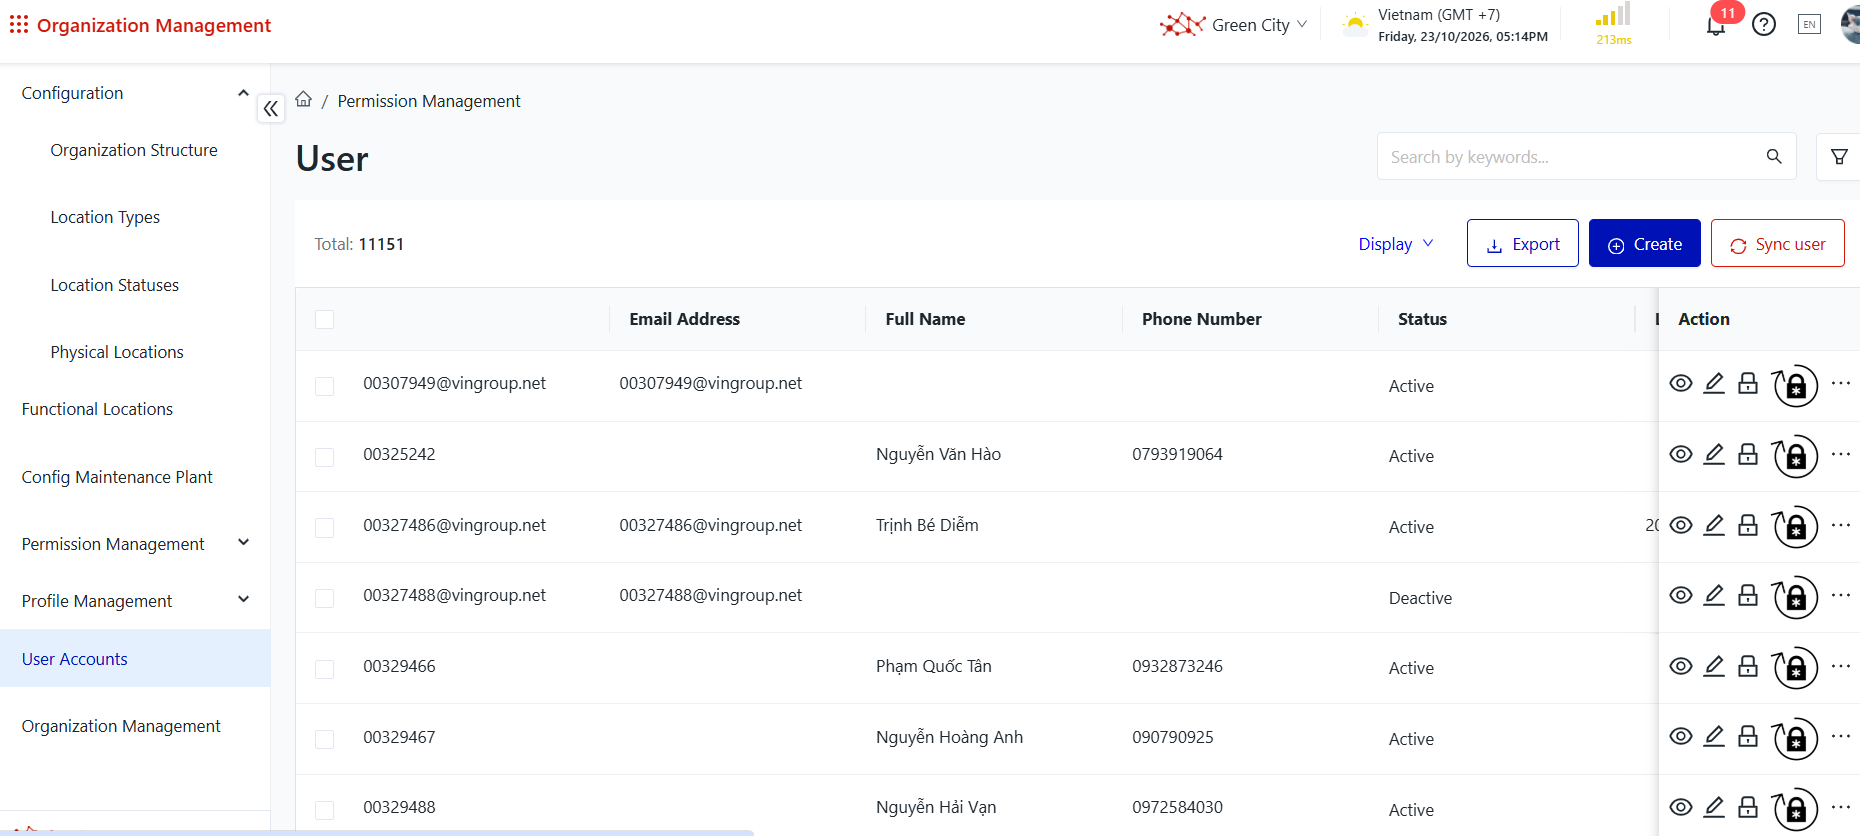Select User Accounts in sidebar
Screen dimensions: 1860x836
tap(135, 658)
